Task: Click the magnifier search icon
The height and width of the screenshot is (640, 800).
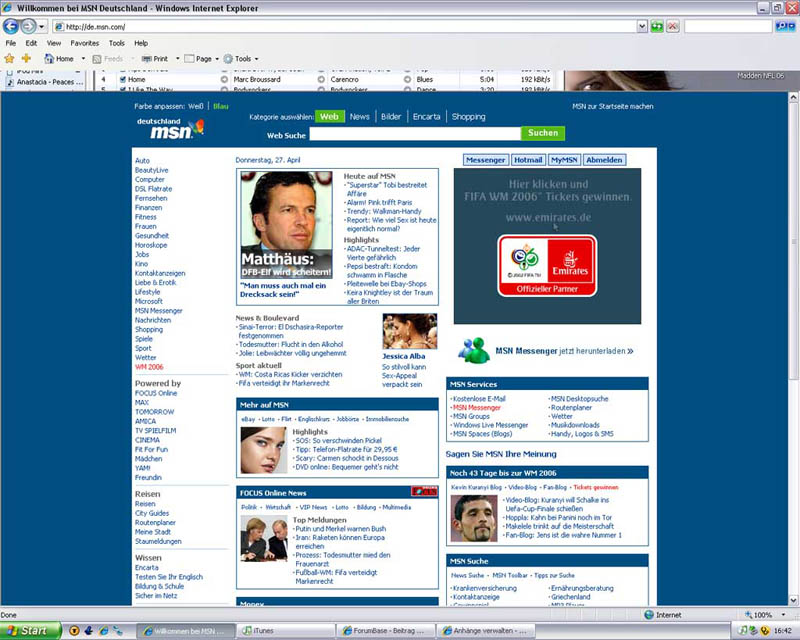Action: (781, 26)
